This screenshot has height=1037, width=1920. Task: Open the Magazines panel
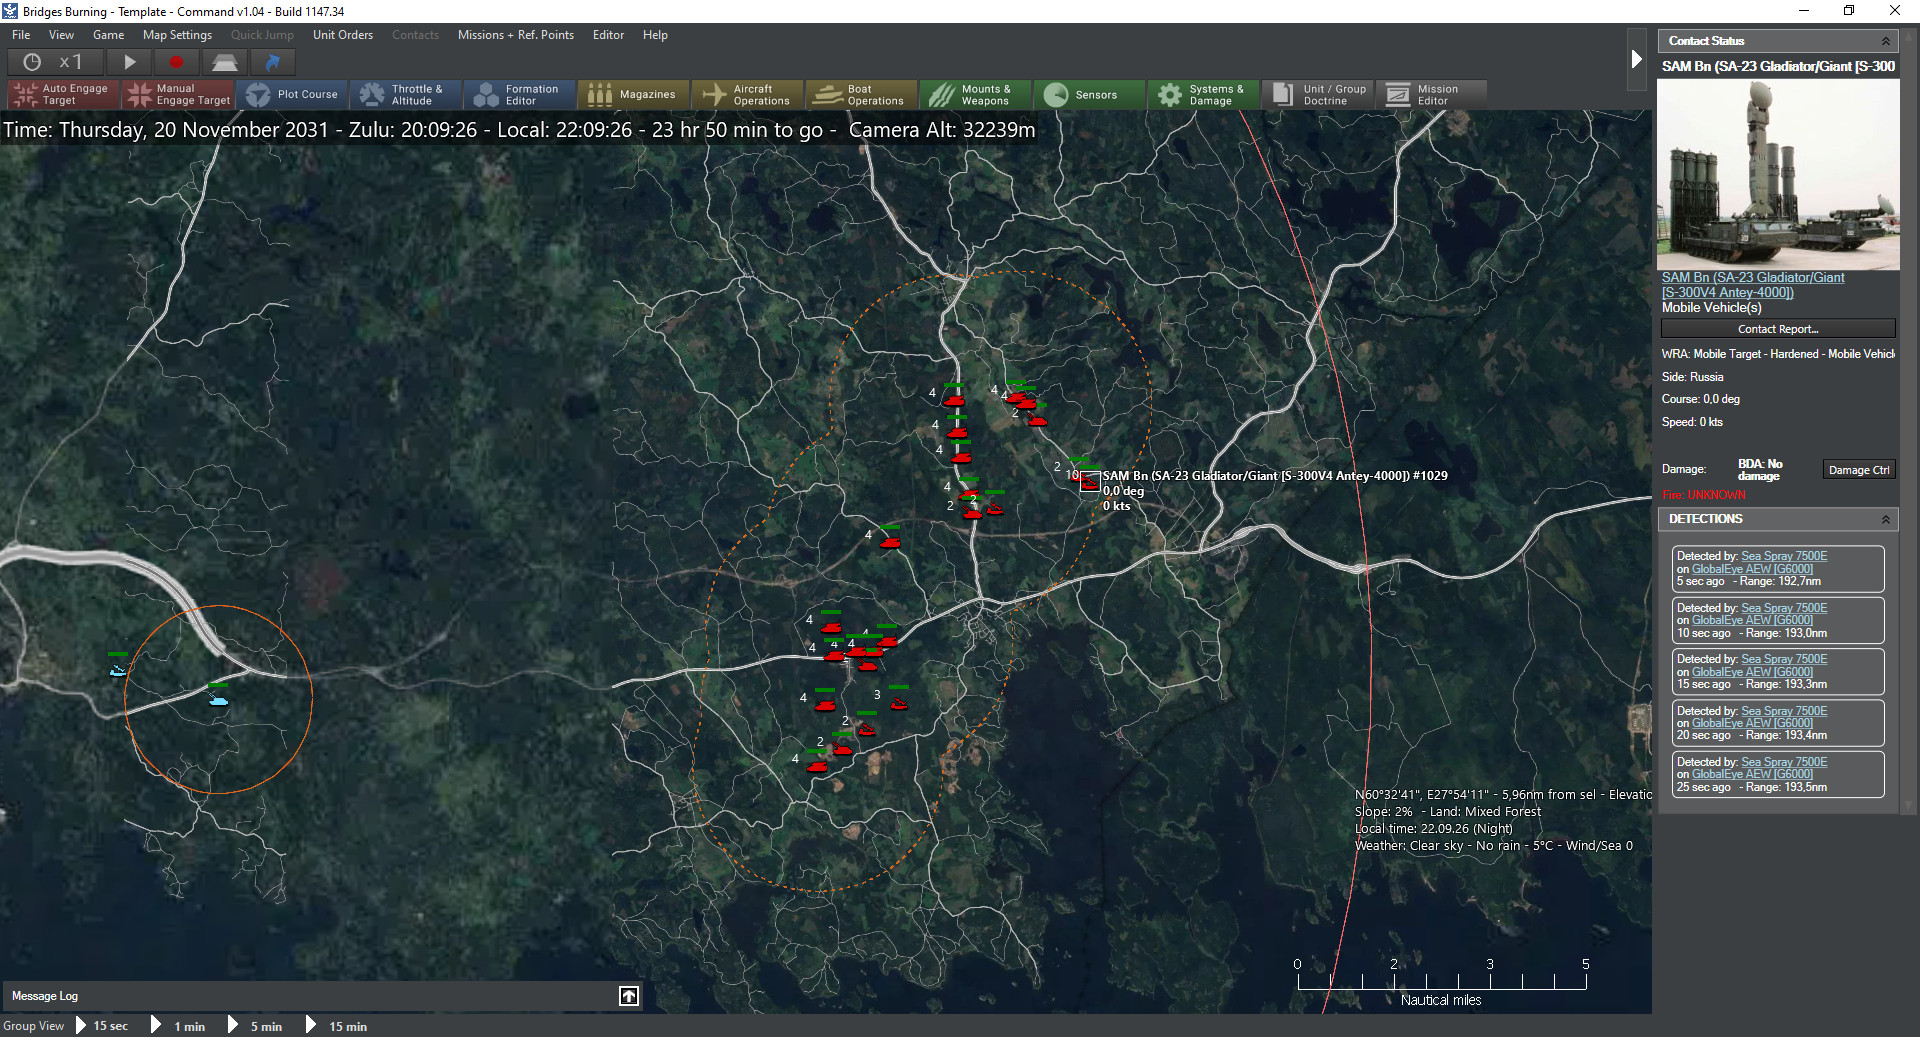tap(633, 95)
